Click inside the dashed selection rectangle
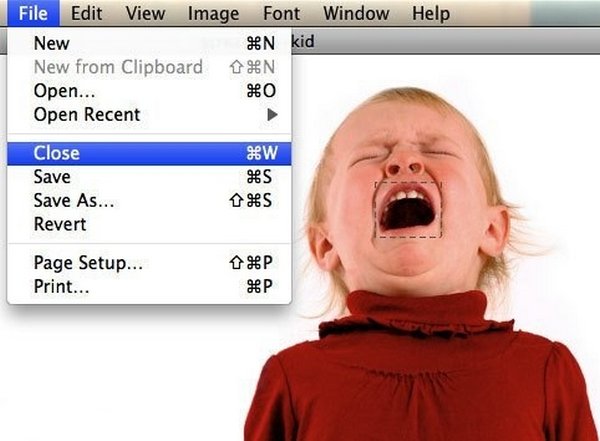 coord(408,210)
